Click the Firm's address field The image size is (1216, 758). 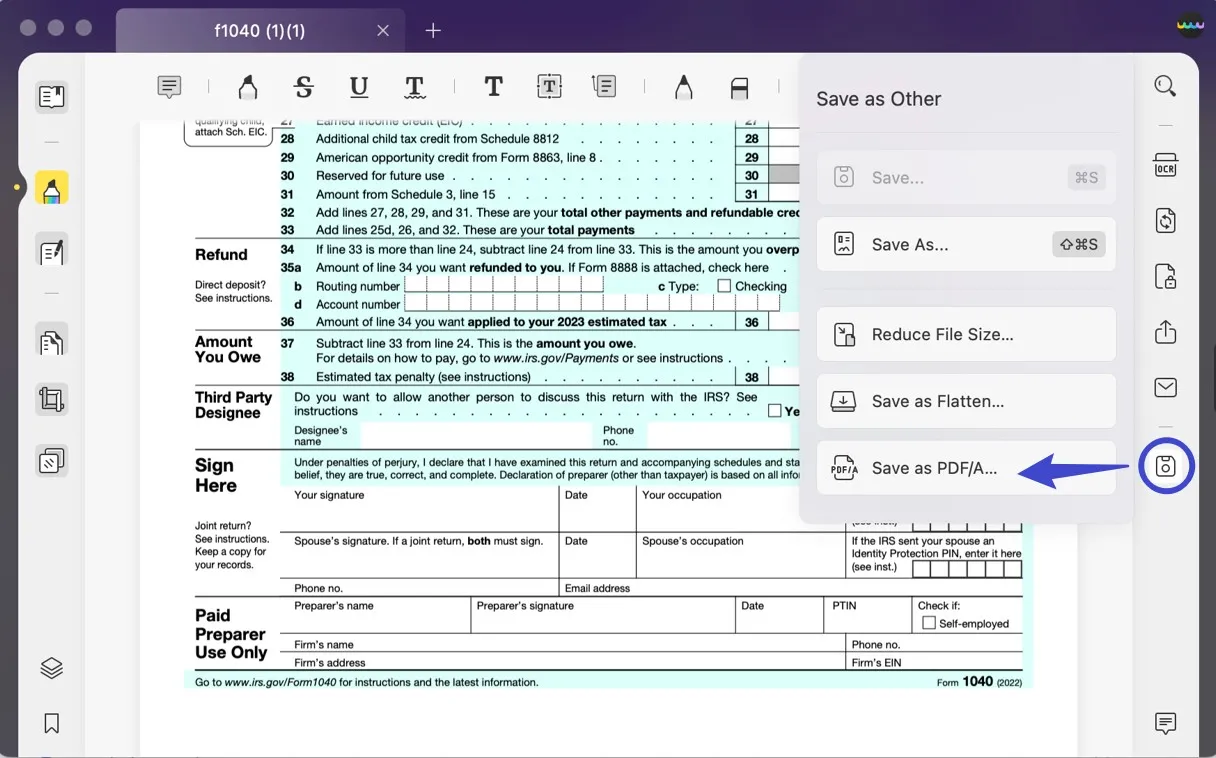coord(563,662)
